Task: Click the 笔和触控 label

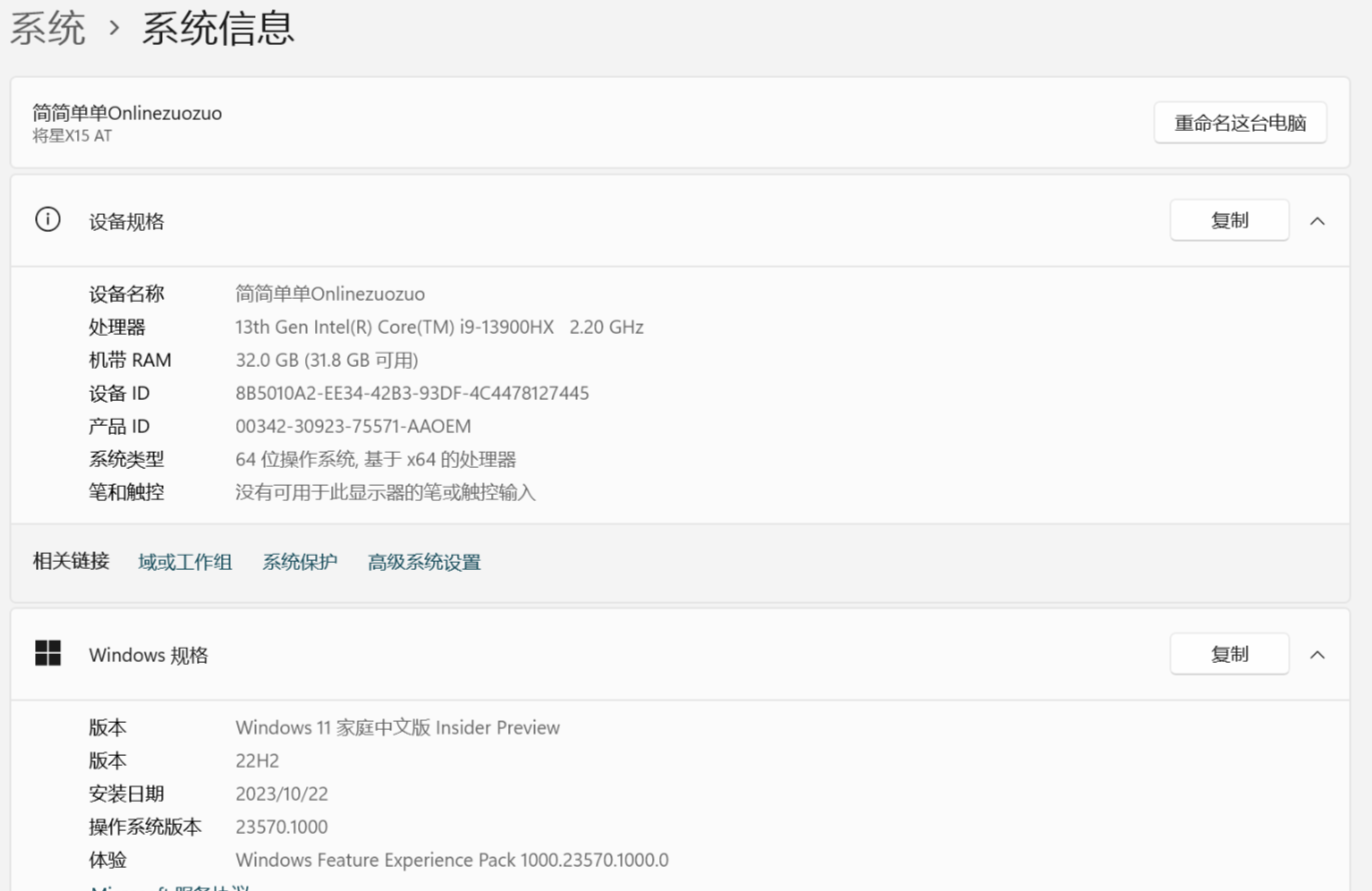Action: tap(127, 492)
